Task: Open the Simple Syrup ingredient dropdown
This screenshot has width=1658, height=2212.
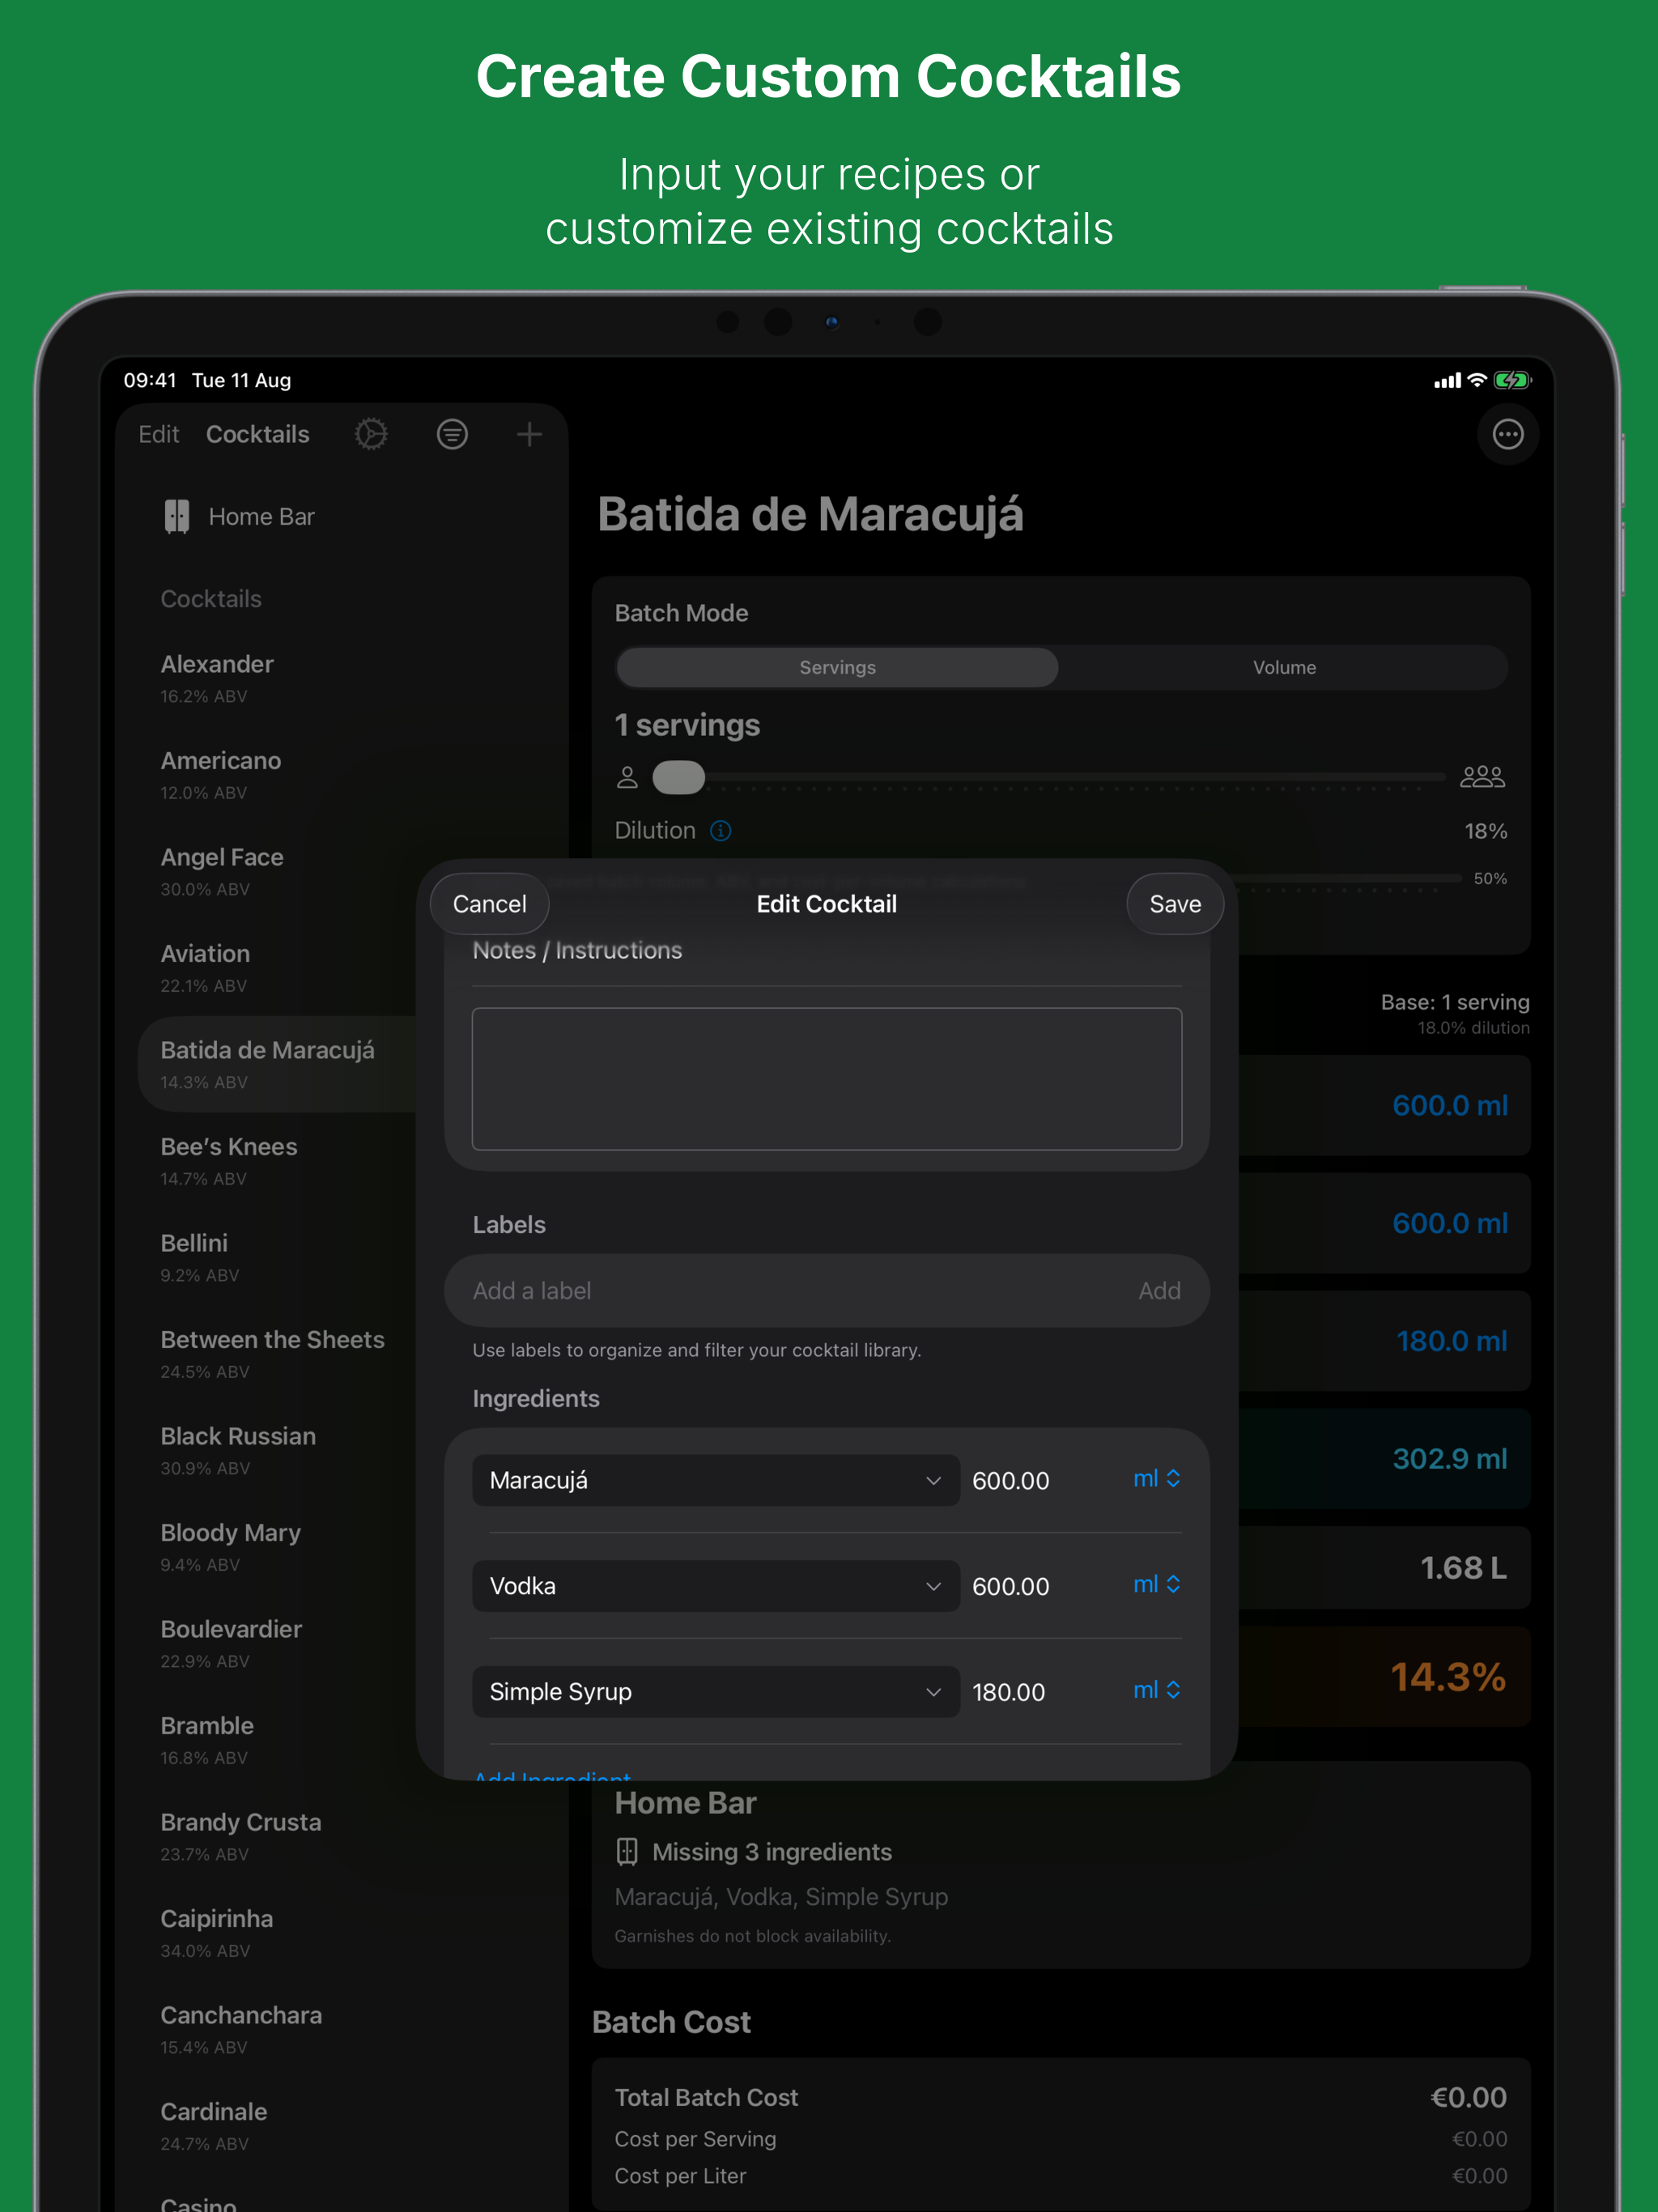Action: [x=715, y=1691]
